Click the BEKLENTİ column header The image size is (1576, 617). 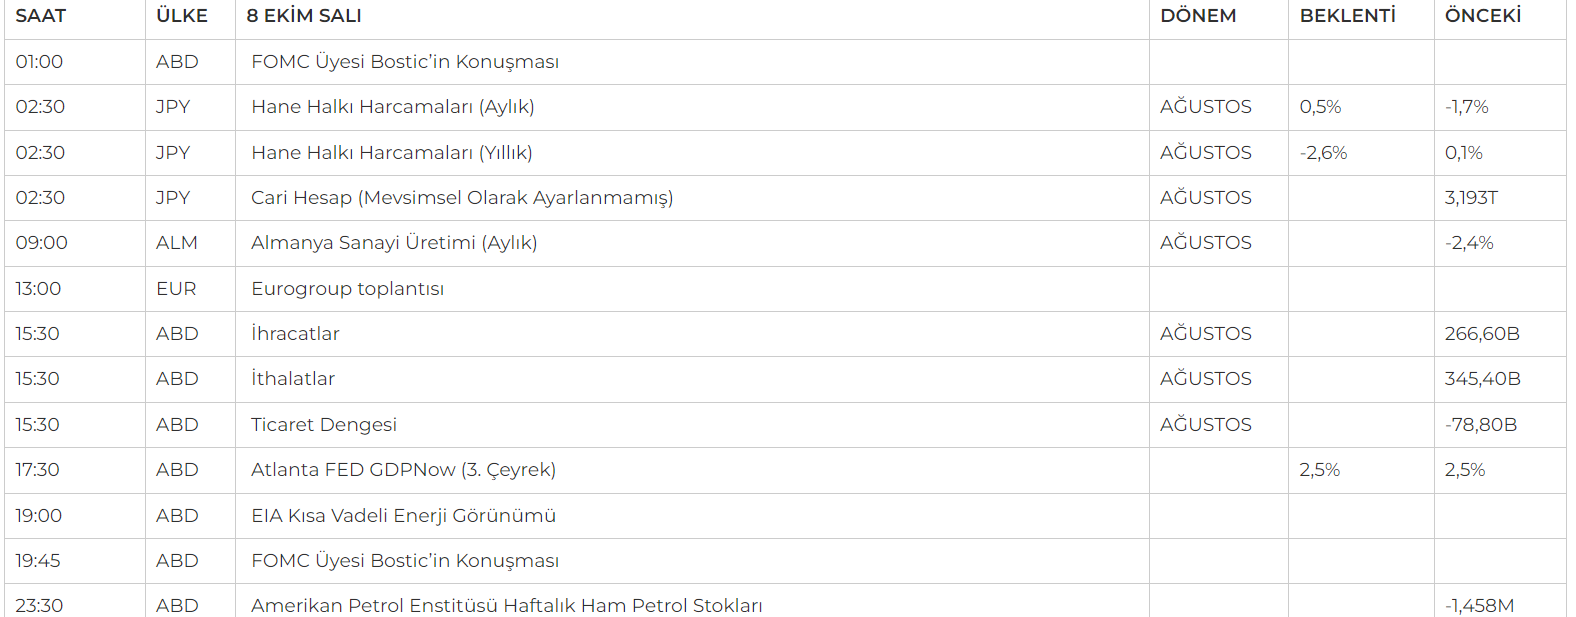click(x=1347, y=16)
